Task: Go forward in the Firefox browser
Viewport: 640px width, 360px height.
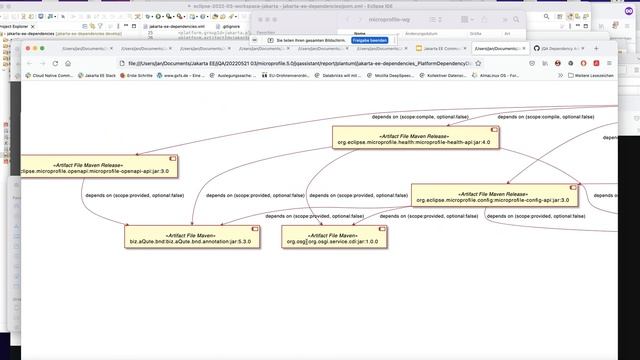Action: [x=42, y=64]
